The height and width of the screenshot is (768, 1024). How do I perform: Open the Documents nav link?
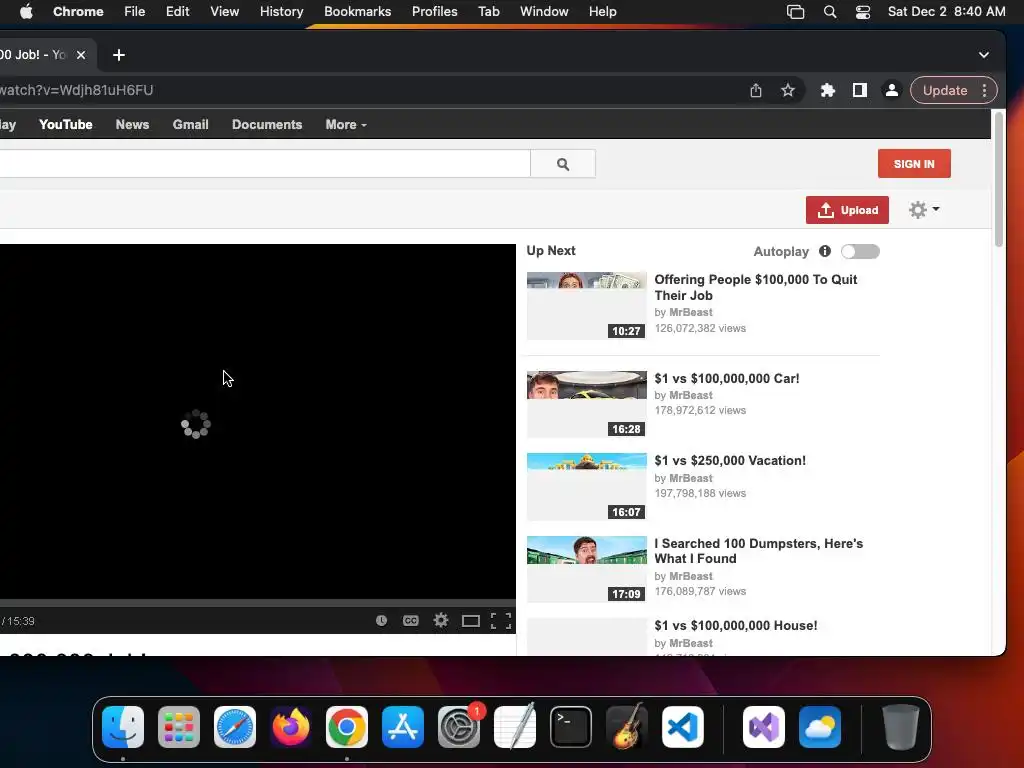pyautogui.click(x=266, y=125)
